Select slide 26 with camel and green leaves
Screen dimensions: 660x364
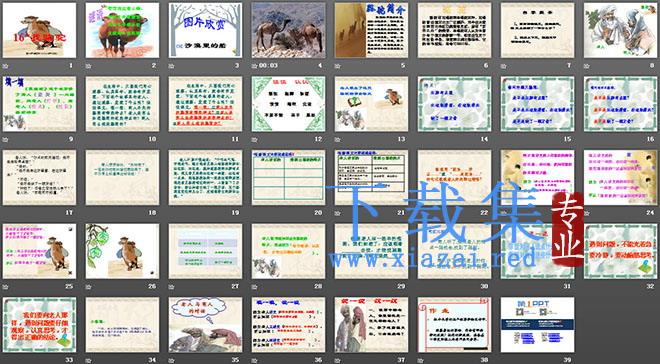click(x=122, y=251)
